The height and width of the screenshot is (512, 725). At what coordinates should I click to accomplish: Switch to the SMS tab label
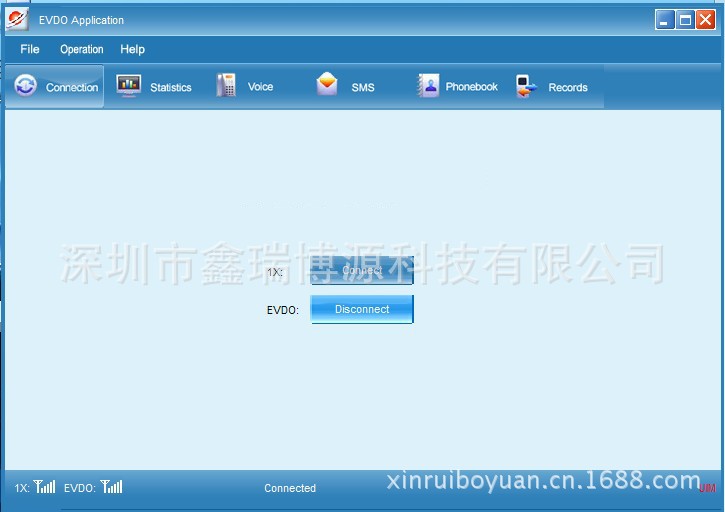363,87
